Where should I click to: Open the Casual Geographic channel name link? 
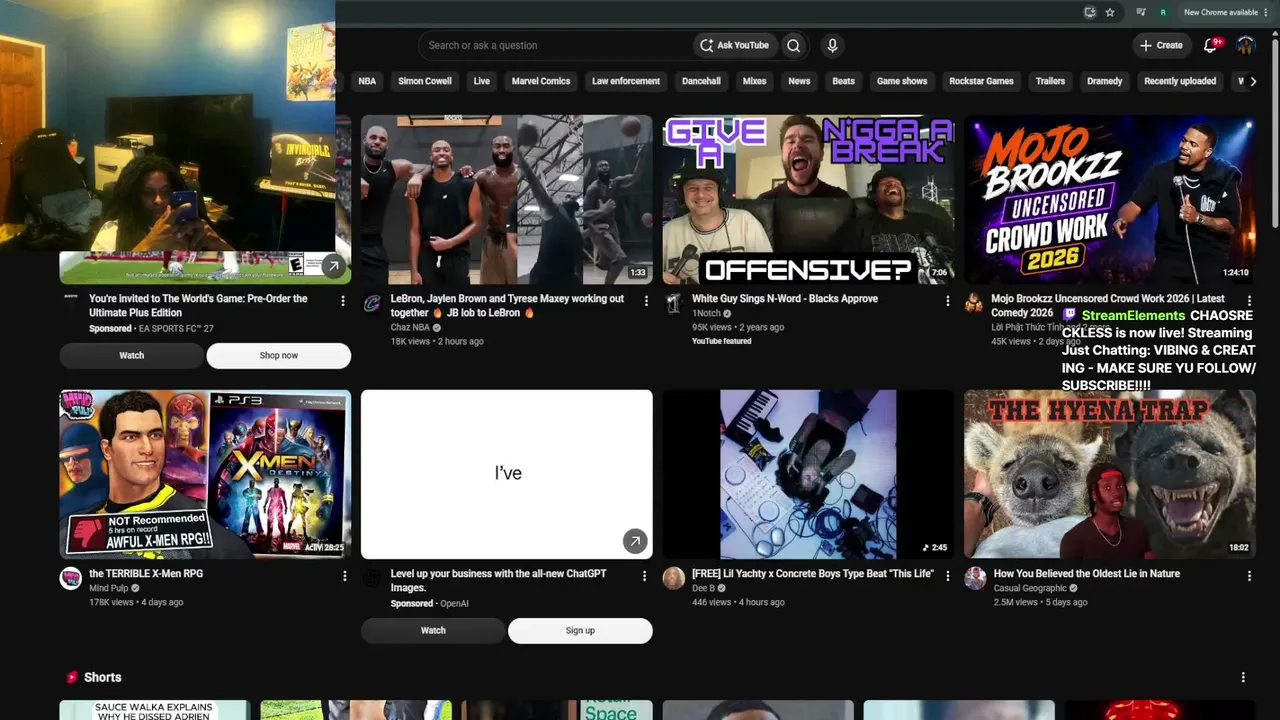1030,588
